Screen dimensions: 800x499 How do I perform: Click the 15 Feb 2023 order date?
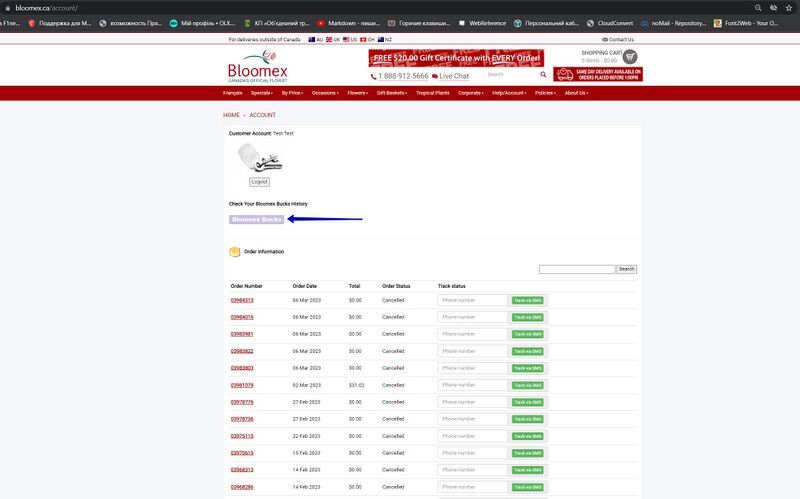click(307, 453)
